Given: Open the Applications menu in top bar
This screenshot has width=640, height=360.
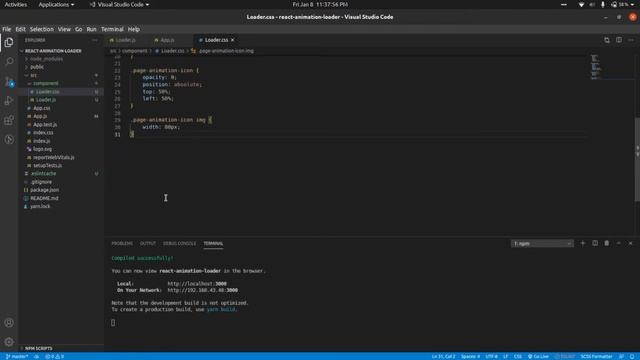Looking at the screenshot, I should [x=56, y=4].
